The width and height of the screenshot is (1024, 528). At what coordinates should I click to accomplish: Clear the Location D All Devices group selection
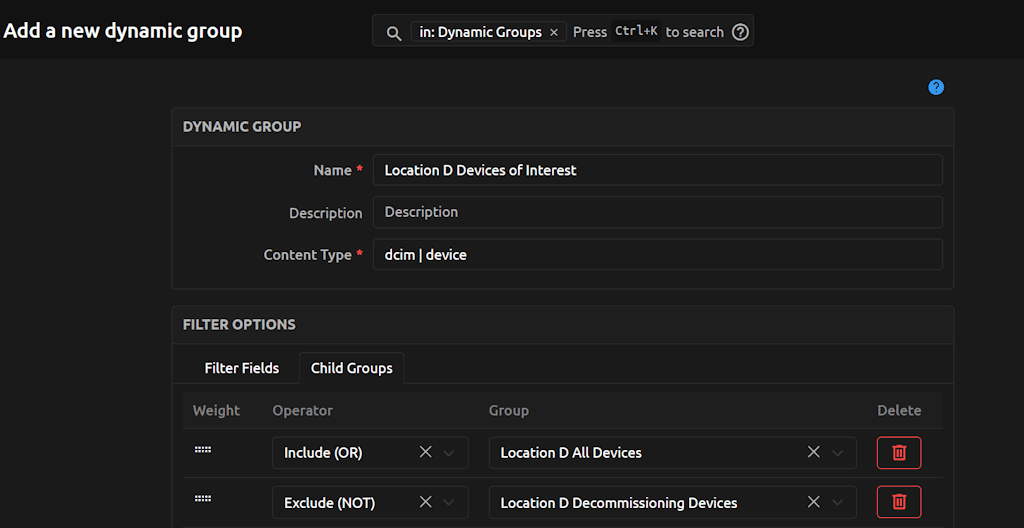coord(814,453)
